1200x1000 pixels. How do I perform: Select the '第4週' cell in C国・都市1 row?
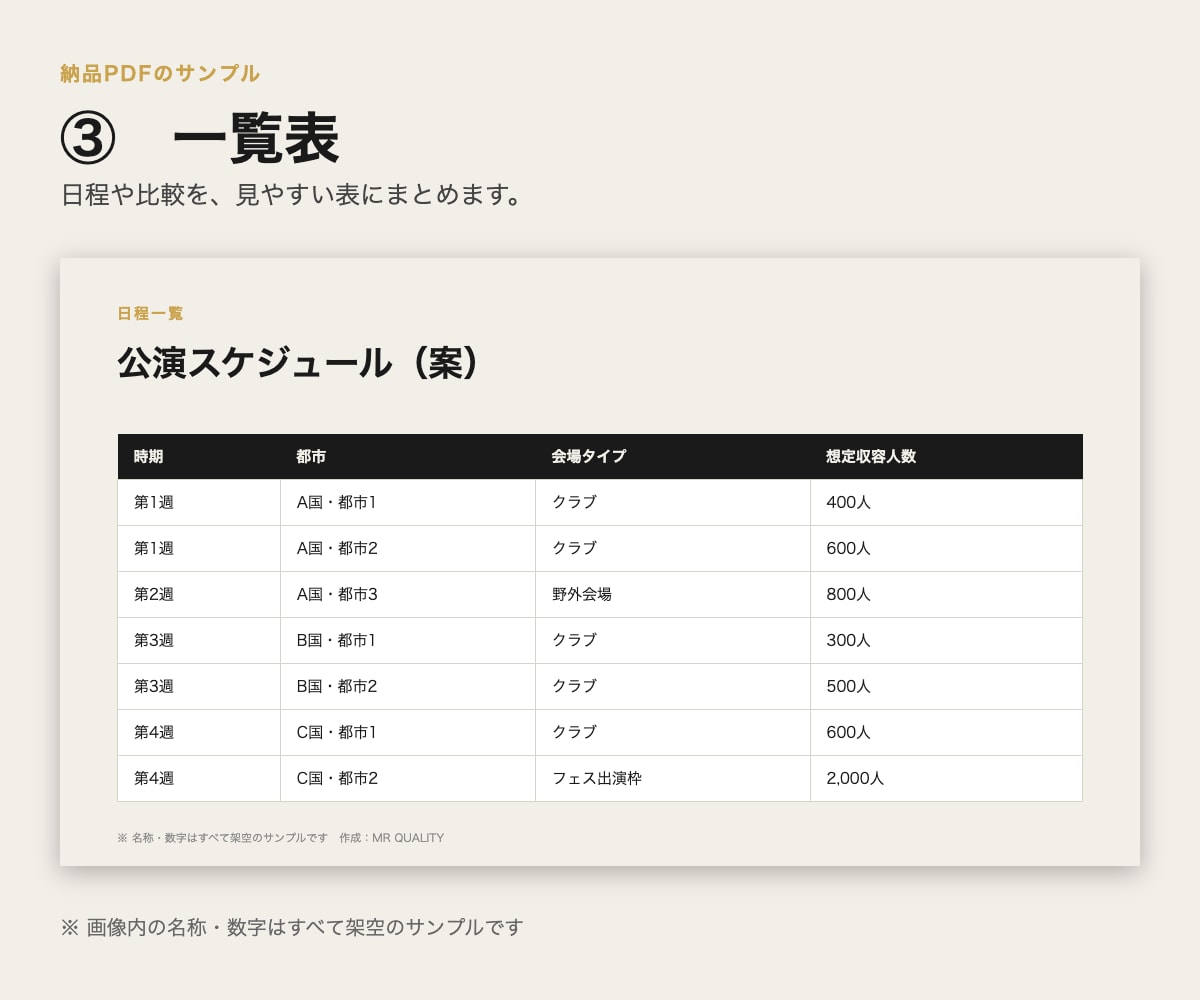(x=199, y=732)
